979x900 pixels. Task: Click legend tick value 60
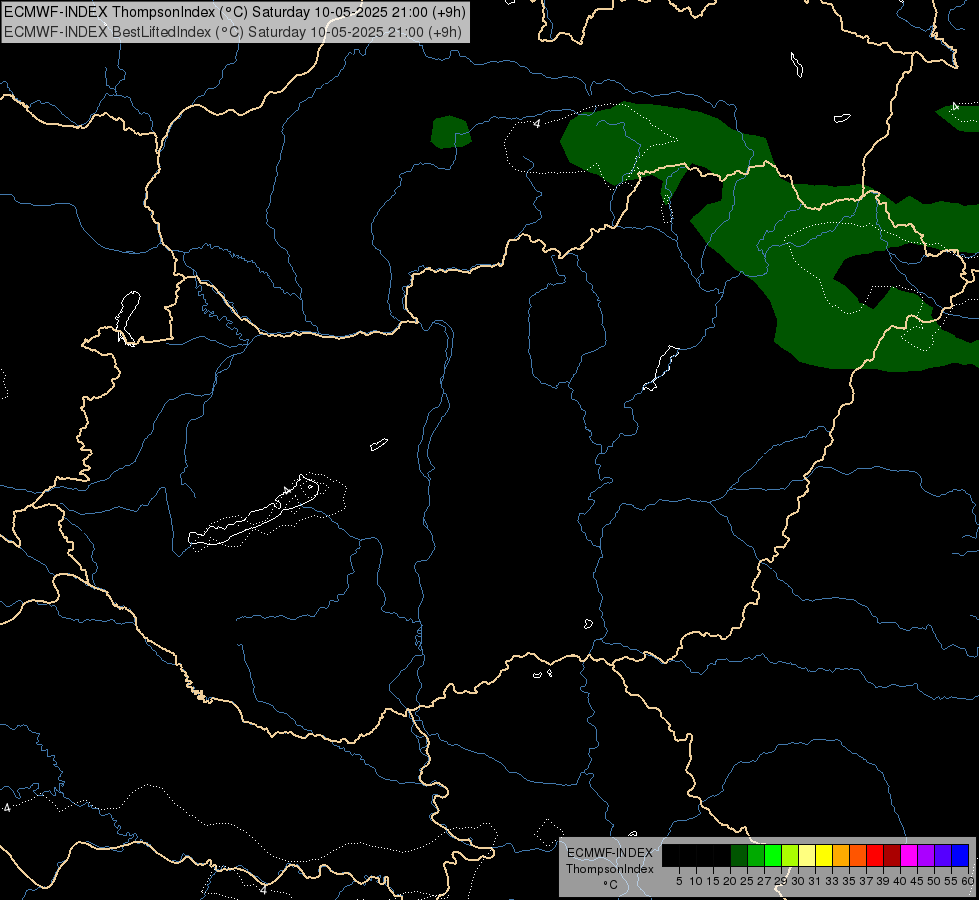pos(968,881)
